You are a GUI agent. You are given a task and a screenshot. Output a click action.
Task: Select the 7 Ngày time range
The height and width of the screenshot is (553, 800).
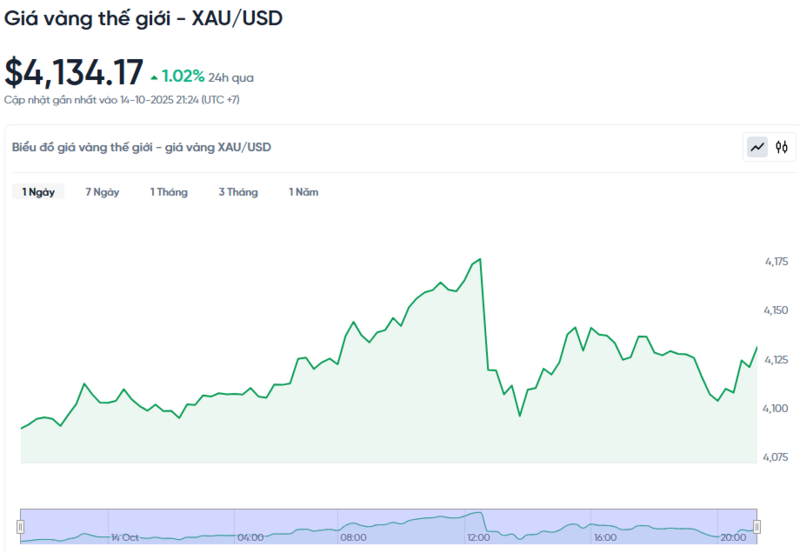pyautogui.click(x=102, y=192)
